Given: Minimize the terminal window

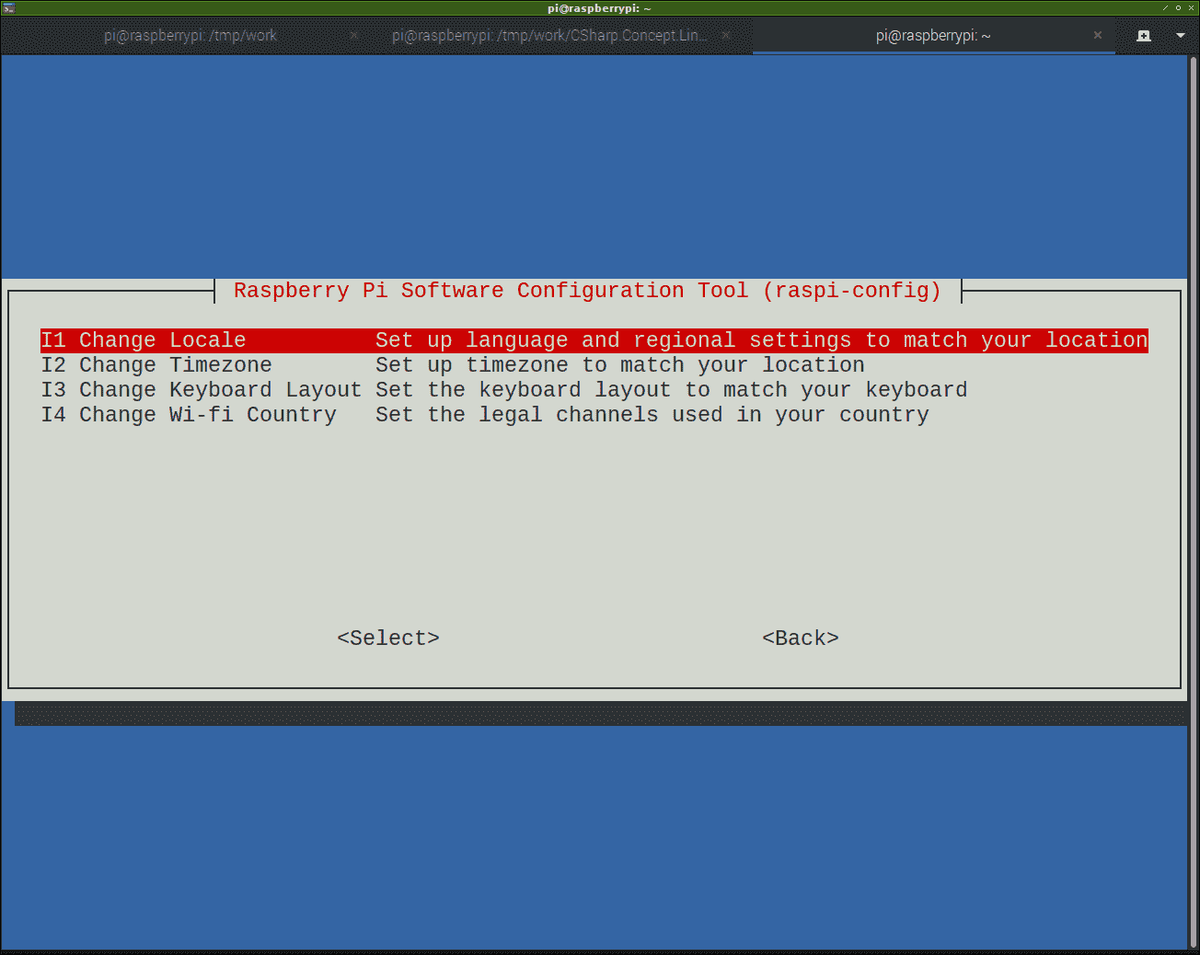Looking at the screenshot, I should pyautogui.click(x=1165, y=7).
